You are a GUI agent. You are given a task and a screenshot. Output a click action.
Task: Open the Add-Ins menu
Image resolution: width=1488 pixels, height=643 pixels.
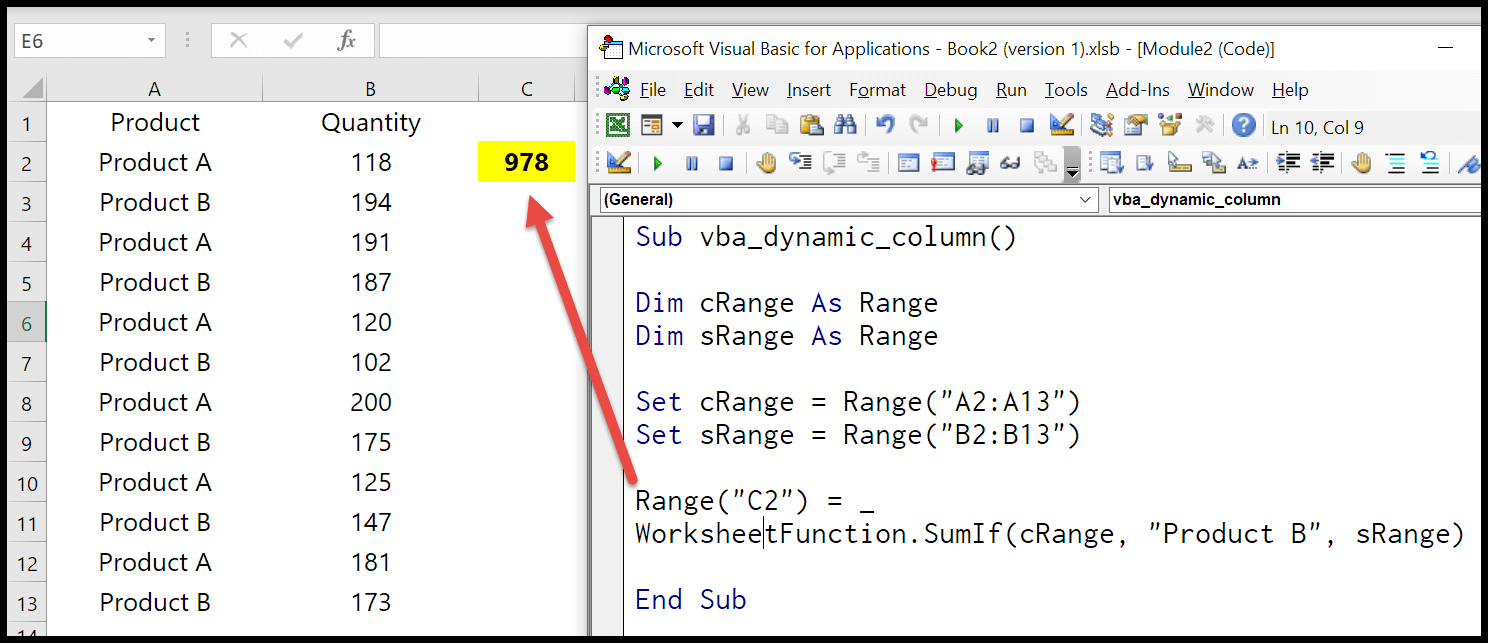(x=1137, y=89)
